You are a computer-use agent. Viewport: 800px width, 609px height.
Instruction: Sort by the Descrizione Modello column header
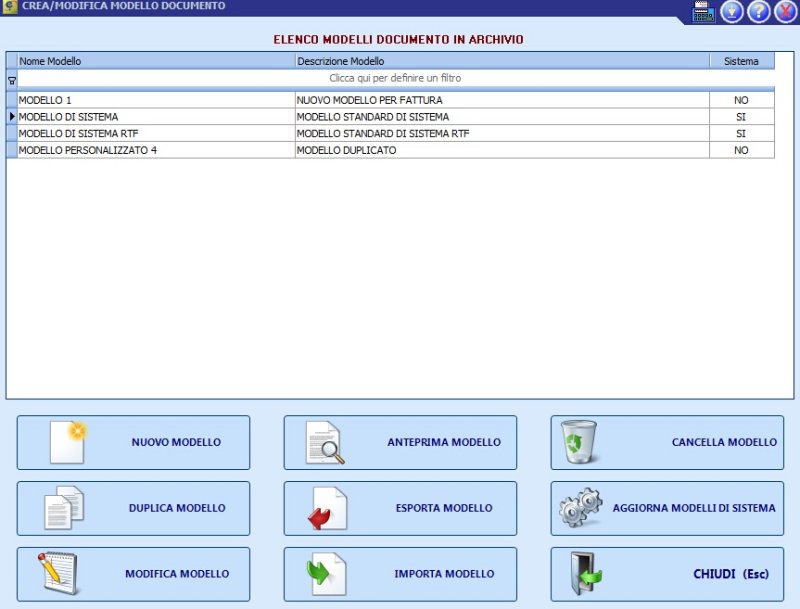tap(502, 61)
